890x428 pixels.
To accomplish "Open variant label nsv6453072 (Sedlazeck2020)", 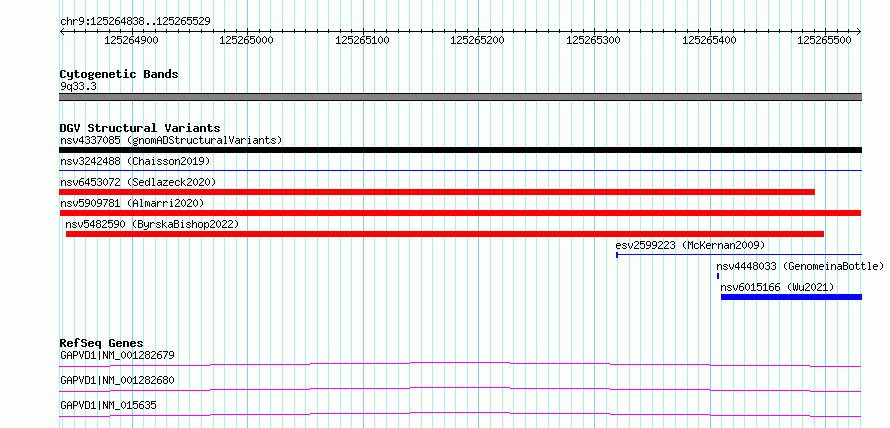I will pyautogui.click(x=138, y=182).
